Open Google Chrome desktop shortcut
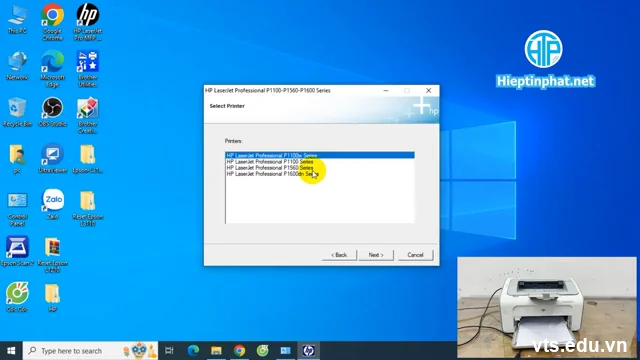640x360 pixels. [53, 22]
